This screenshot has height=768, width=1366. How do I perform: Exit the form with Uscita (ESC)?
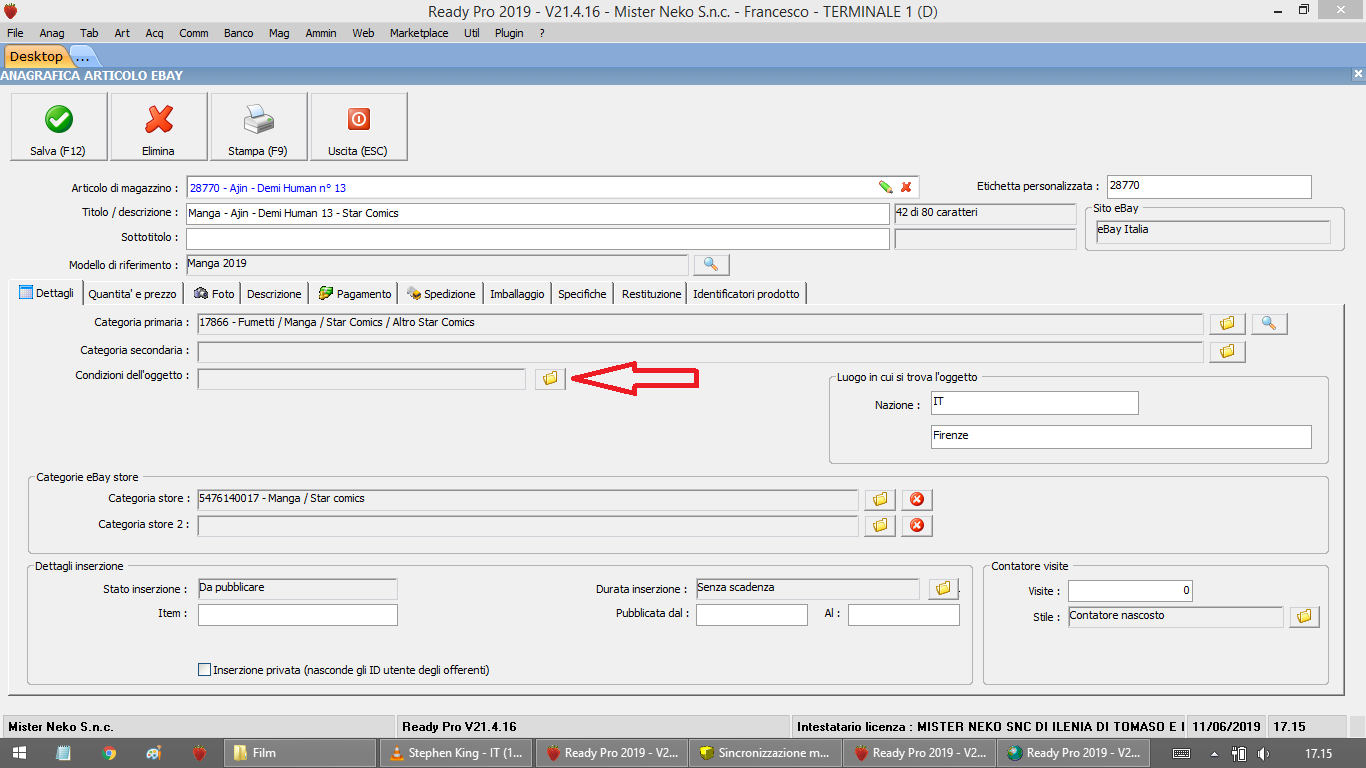359,127
